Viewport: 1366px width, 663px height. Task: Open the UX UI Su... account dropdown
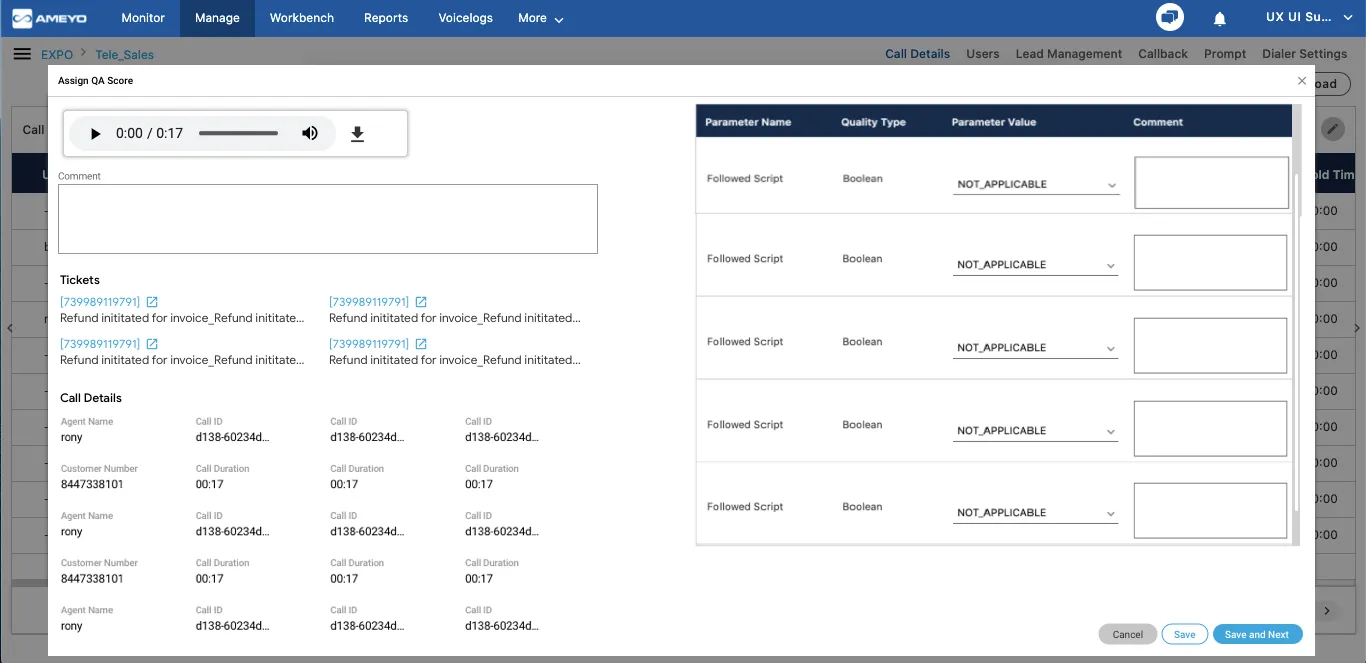[x=1310, y=18]
